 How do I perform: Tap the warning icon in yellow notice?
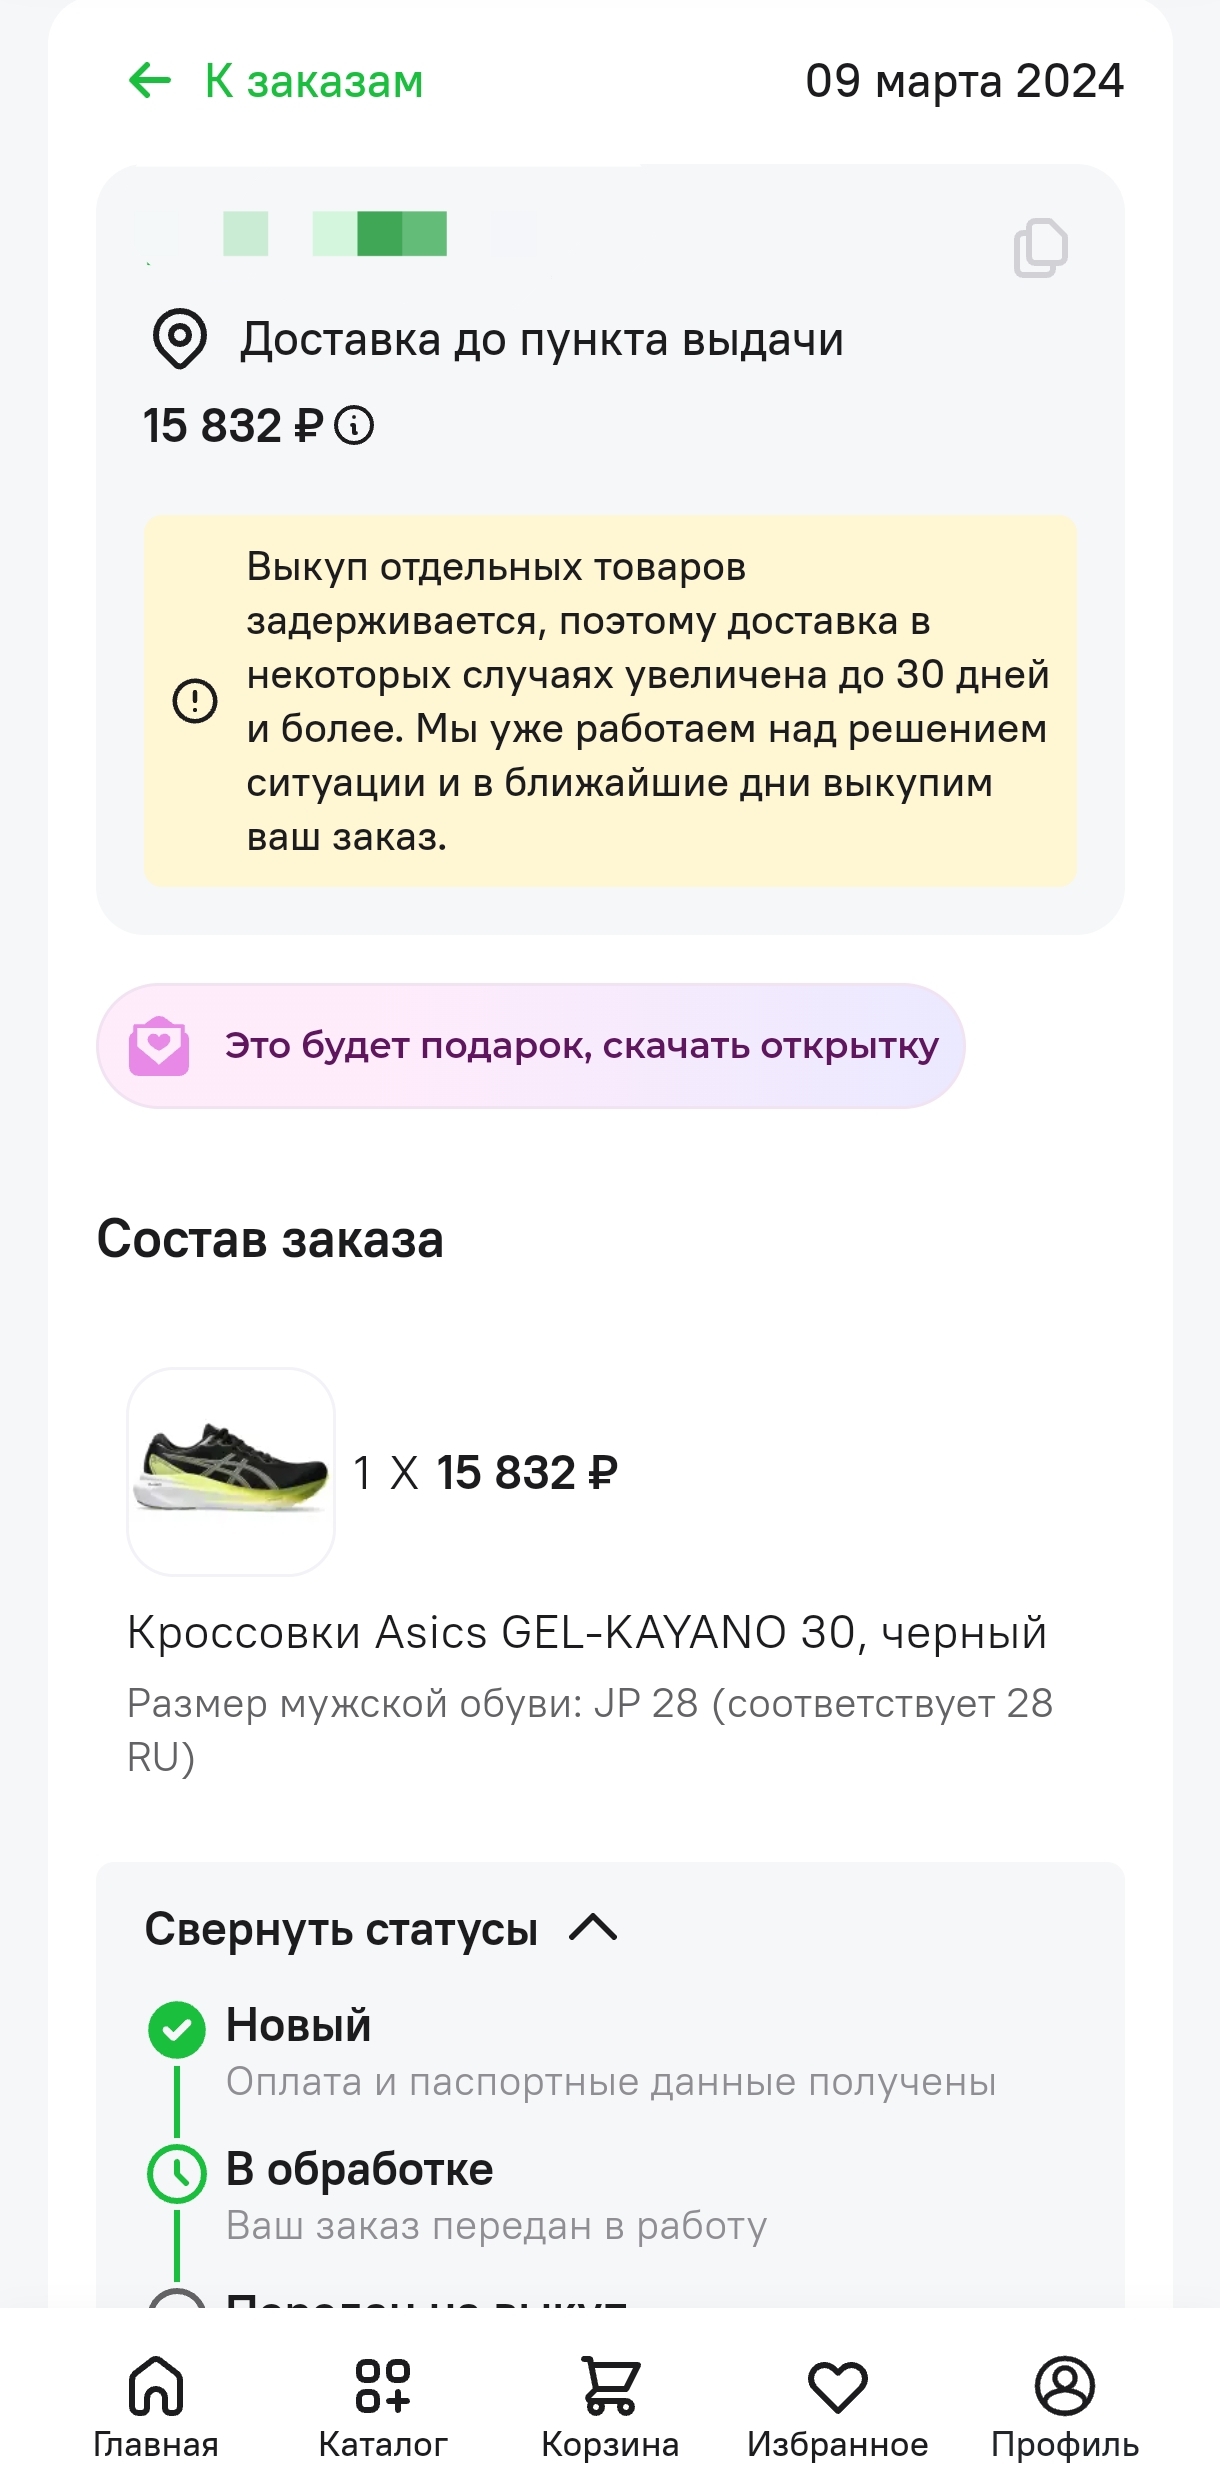(195, 701)
